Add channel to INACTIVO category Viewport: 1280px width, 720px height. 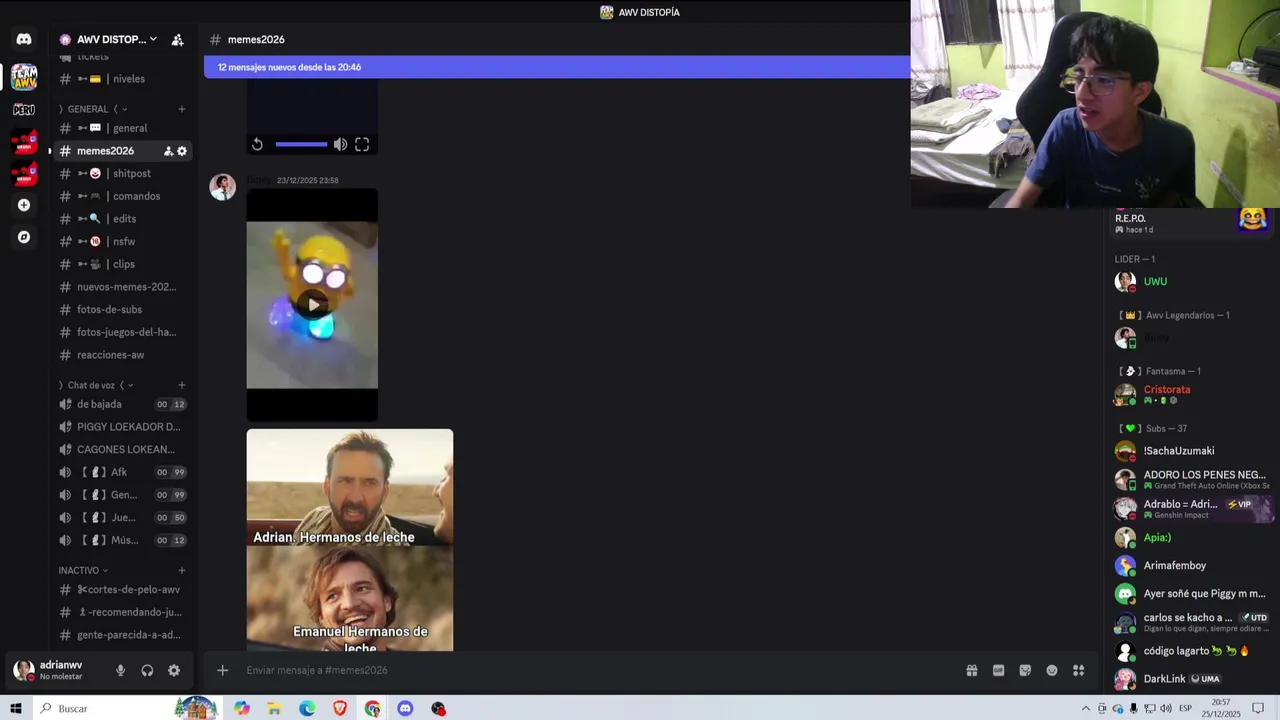click(182, 570)
